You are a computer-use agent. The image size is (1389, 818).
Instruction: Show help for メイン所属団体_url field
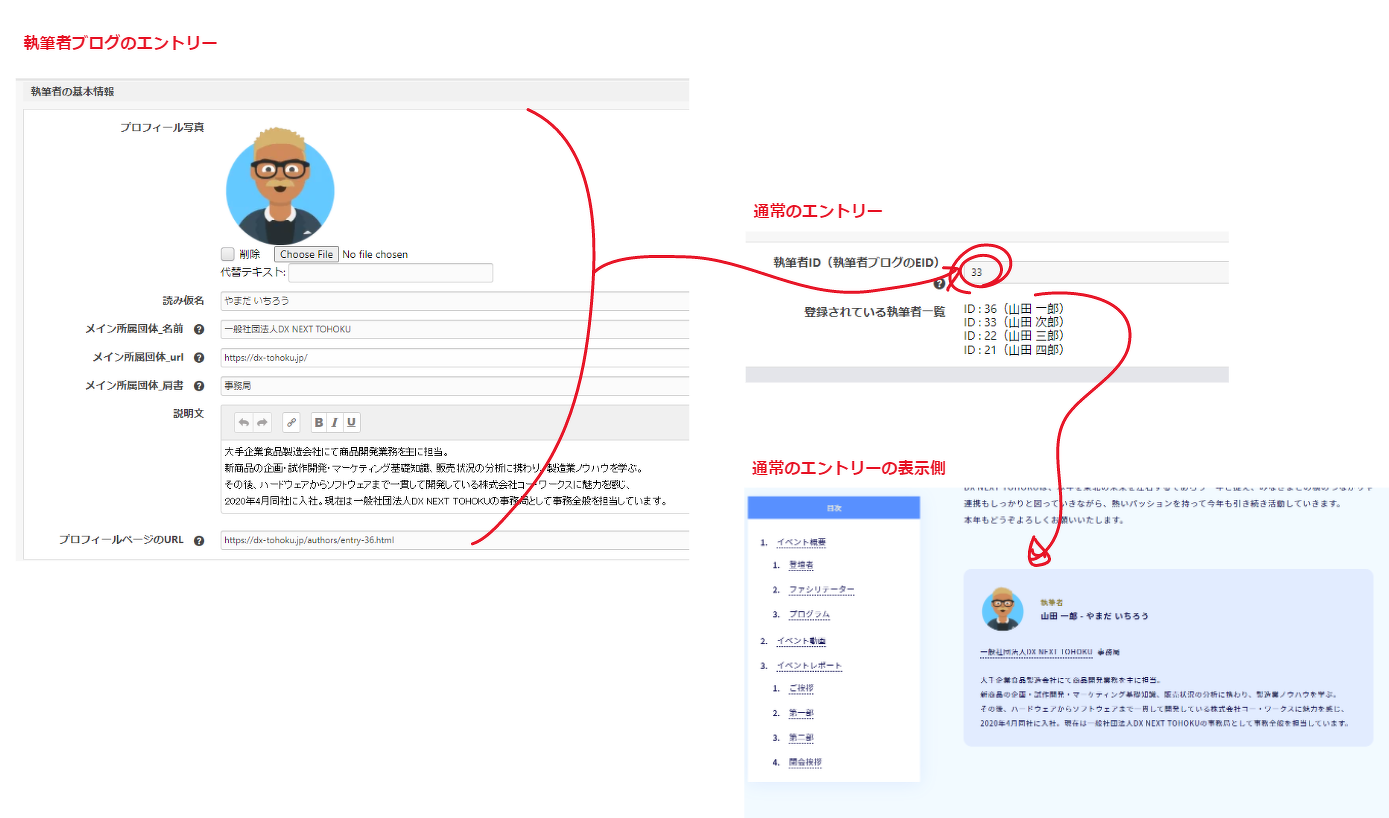(199, 357)
